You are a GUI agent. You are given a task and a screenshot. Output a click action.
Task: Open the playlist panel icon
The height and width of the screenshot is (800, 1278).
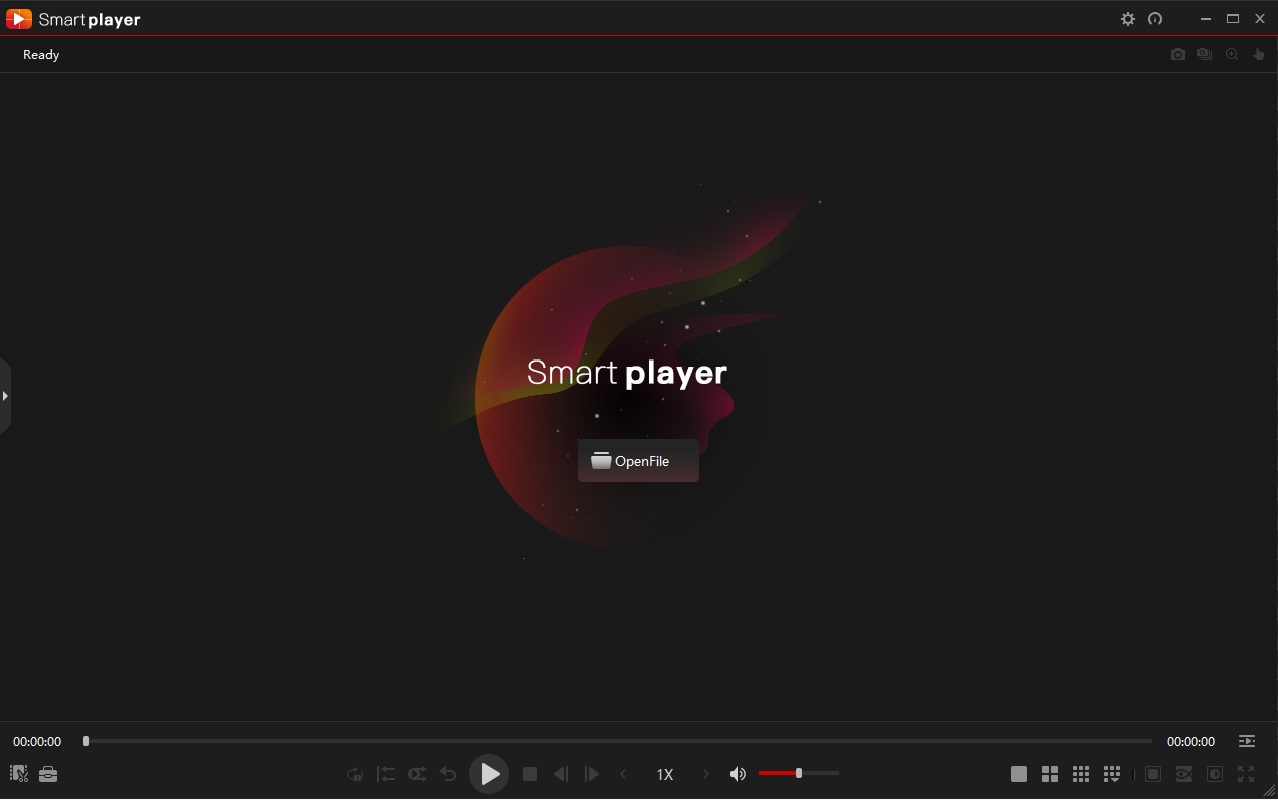coord(1247,741)
